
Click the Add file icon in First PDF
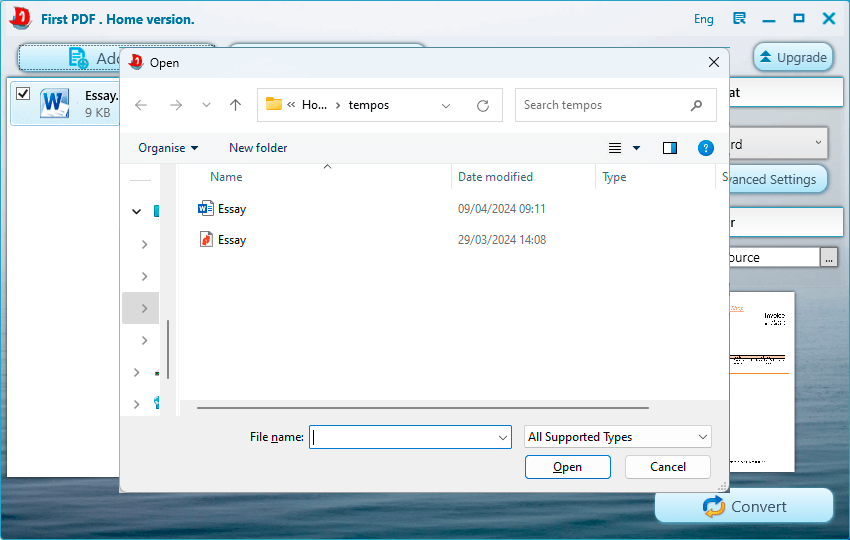point(78,59)
